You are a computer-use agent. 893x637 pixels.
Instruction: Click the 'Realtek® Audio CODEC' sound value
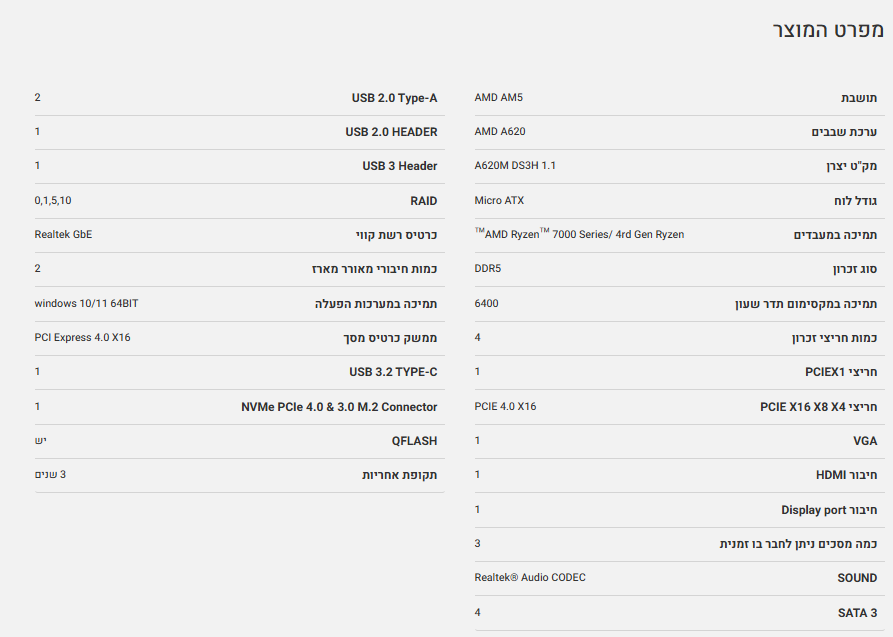point(530,578)
